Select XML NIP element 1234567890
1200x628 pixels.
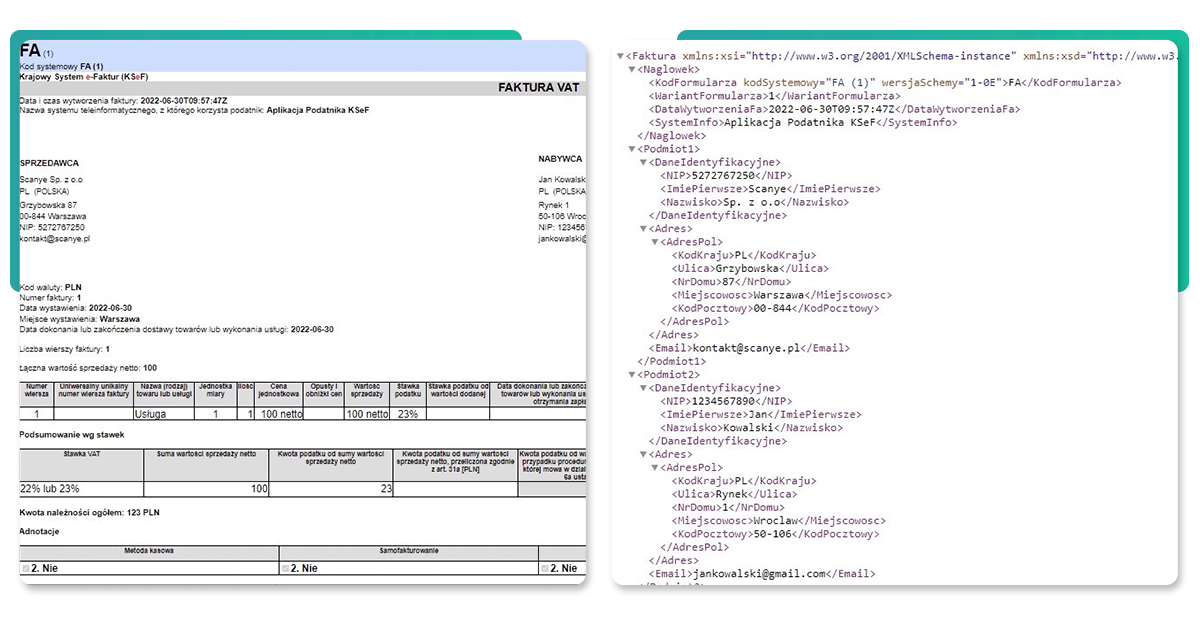[x=727, y=401]
